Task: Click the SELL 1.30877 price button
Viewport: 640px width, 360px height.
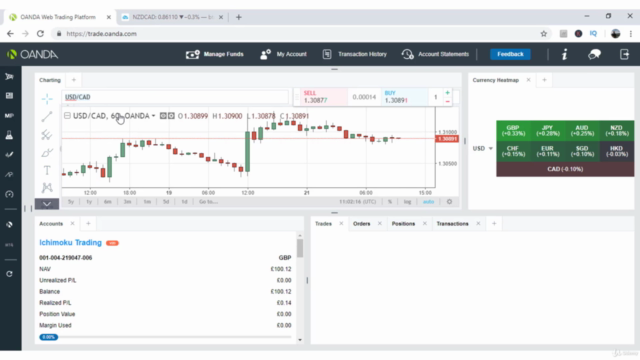Action: 322,97
